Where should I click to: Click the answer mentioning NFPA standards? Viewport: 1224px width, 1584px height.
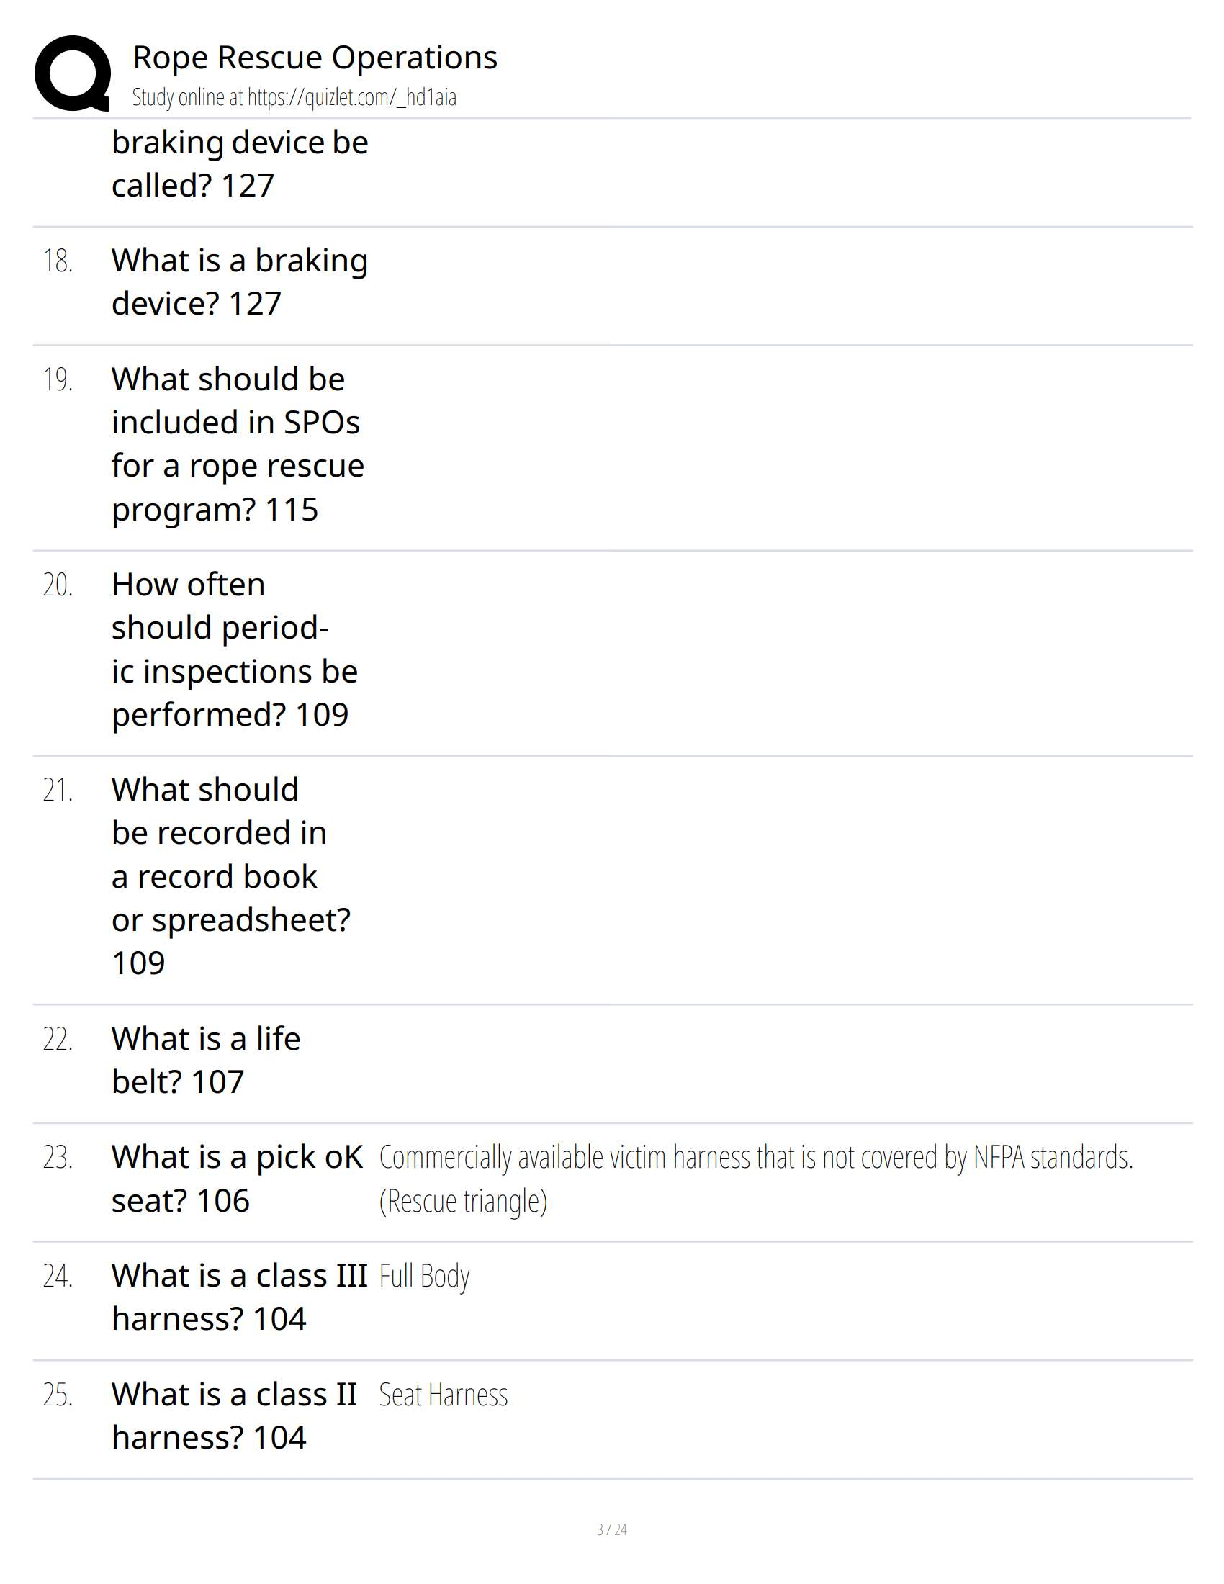point(756,1158)
